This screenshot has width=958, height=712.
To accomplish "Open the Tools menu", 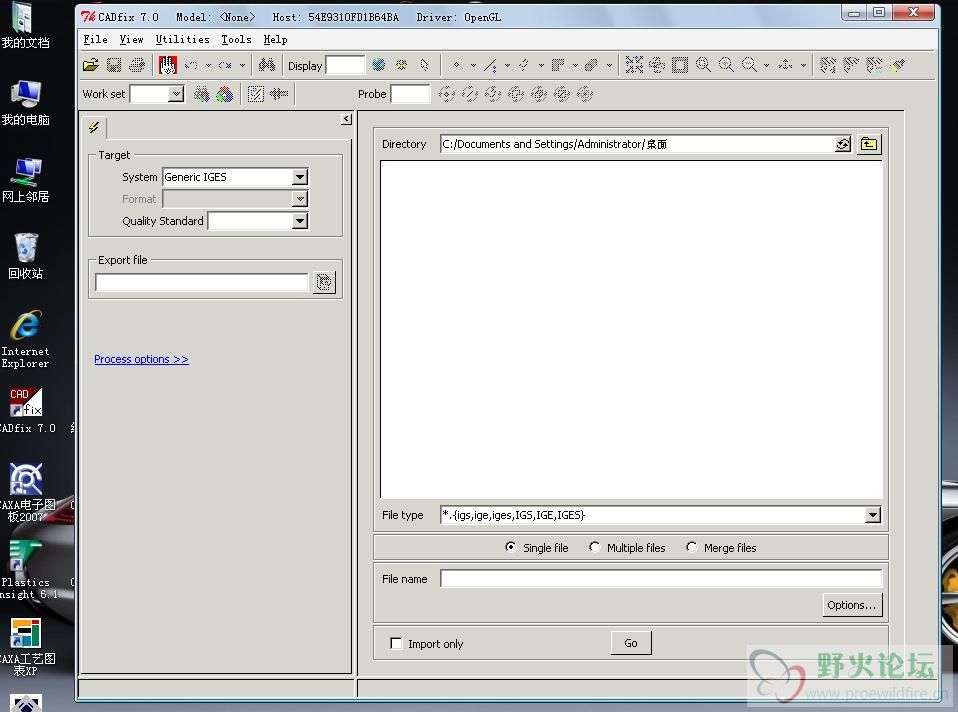I will pyautogui.click(x=236, y=40).
